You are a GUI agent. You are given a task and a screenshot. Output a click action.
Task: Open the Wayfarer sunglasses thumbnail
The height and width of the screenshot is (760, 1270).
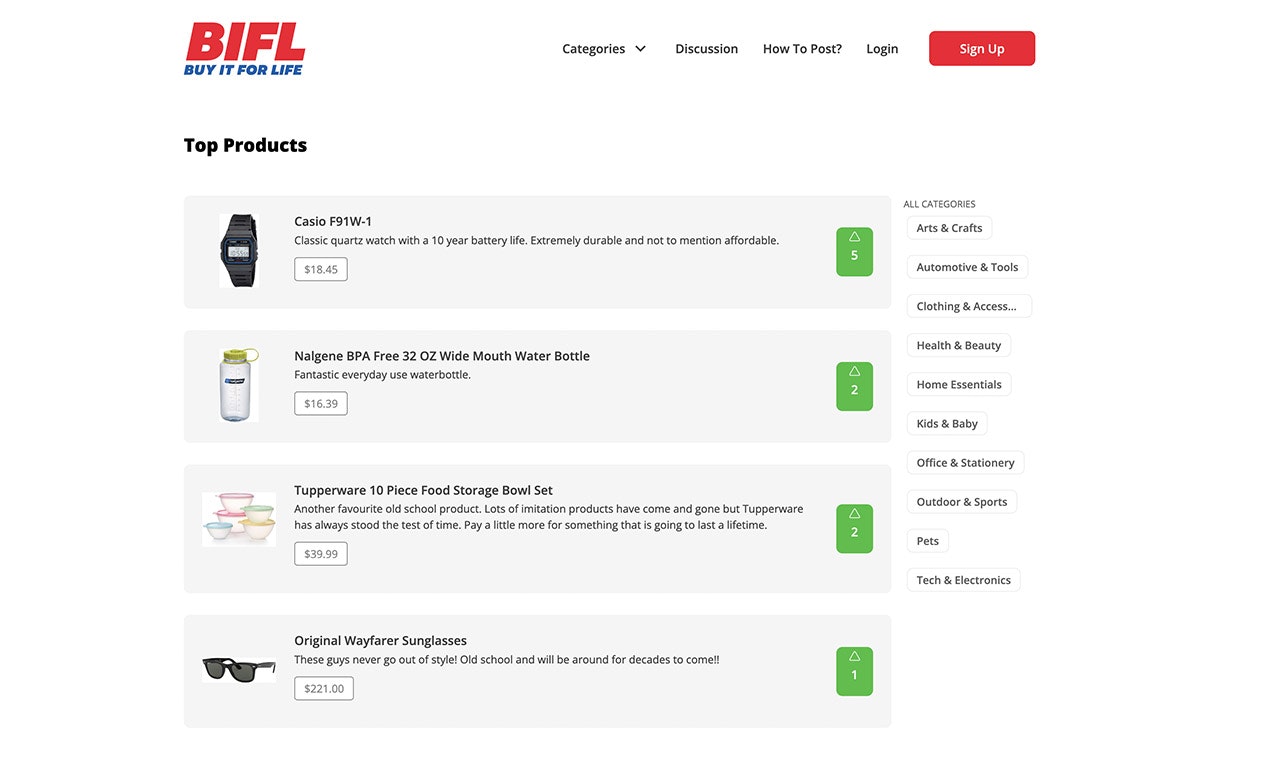[x=239, y=669]
